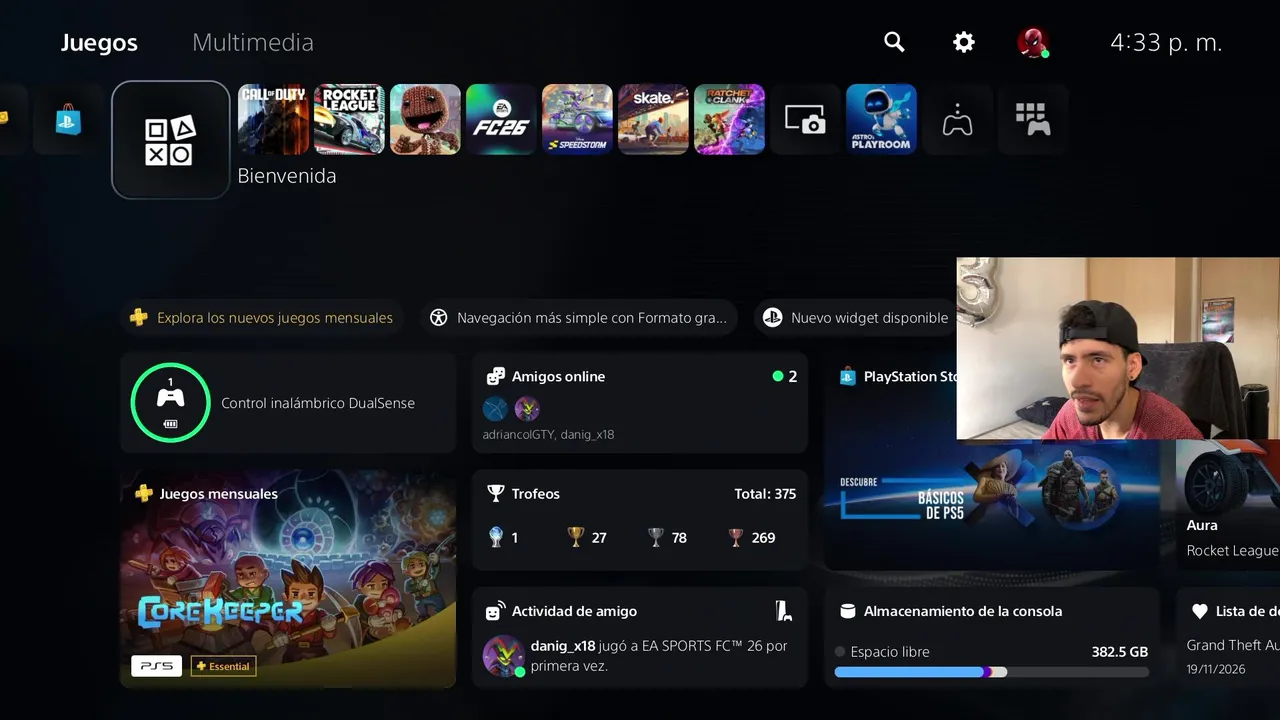Click the gold trophy icon

[575, 537]
